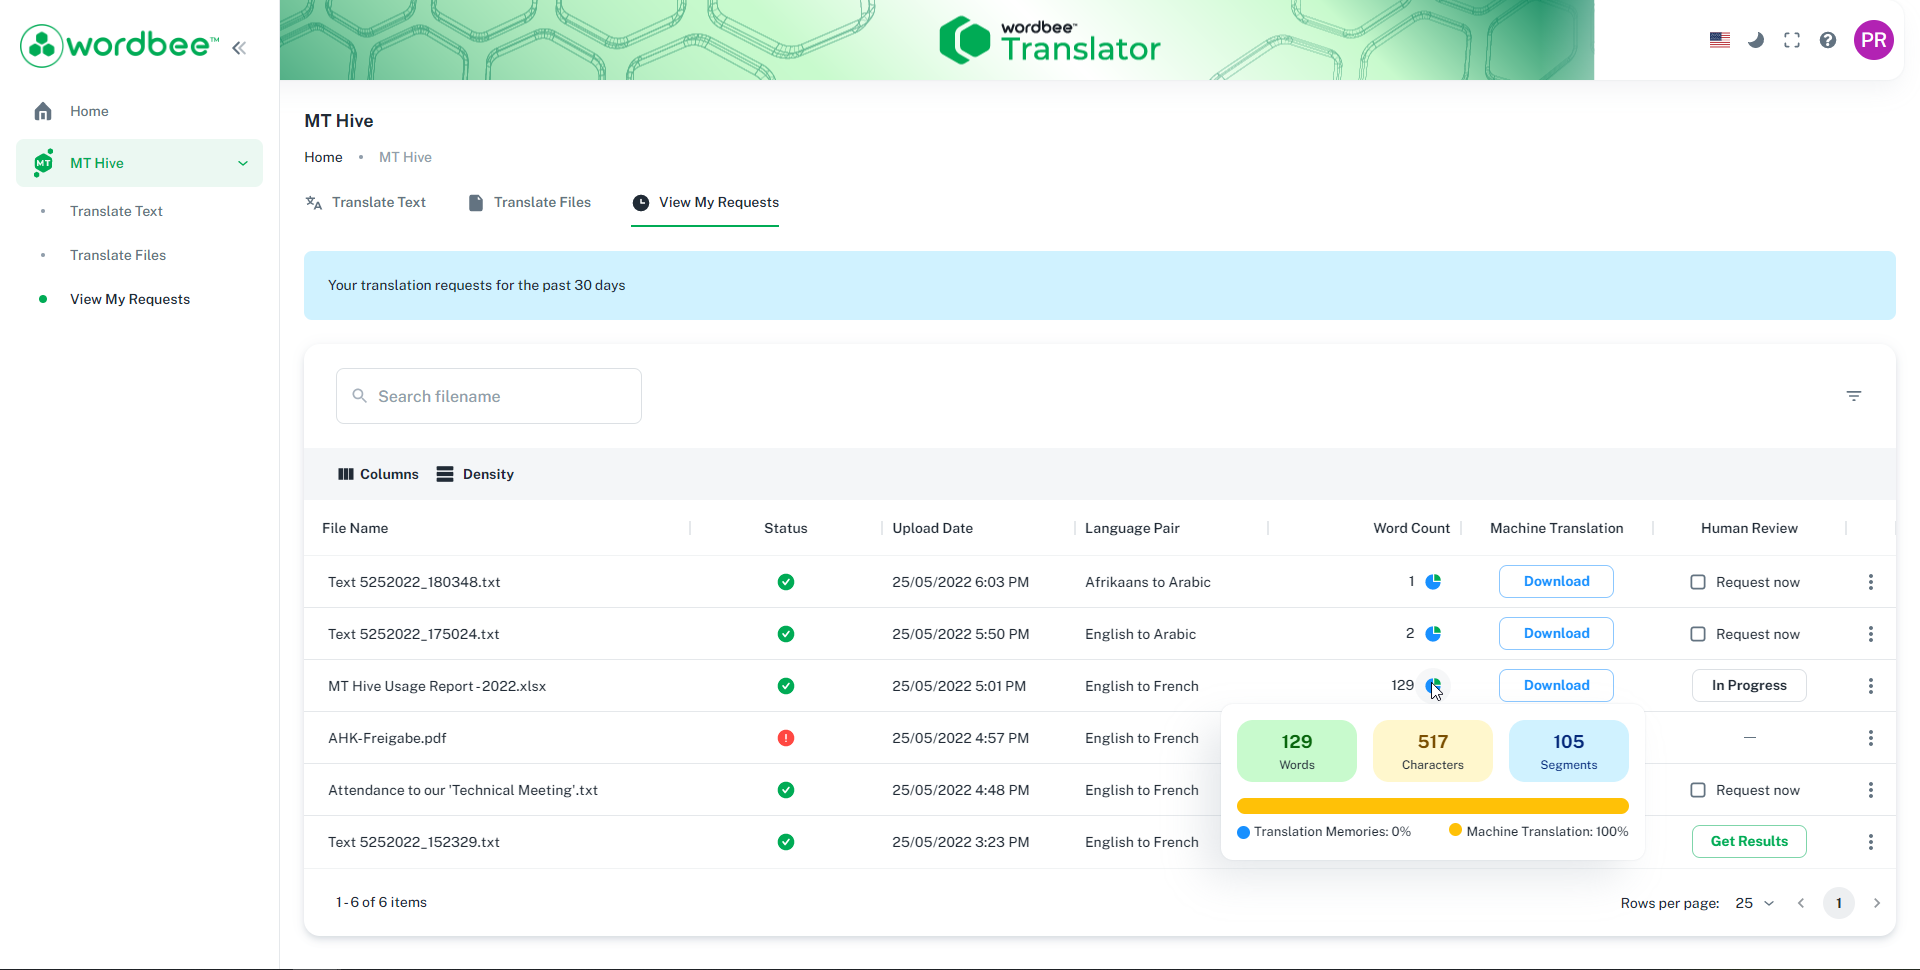Enter fullscreen with the expand icon

[x=1792, y=40]
